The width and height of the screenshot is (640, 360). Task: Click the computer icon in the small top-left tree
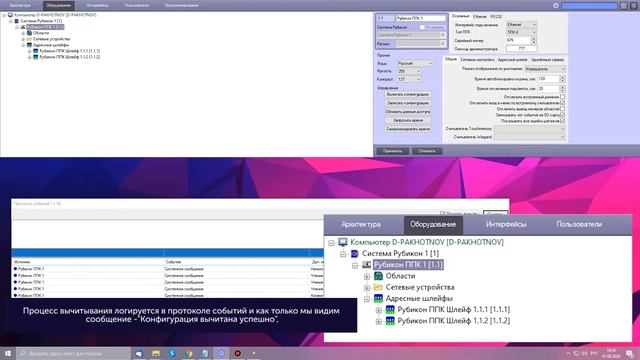[10, 15]
